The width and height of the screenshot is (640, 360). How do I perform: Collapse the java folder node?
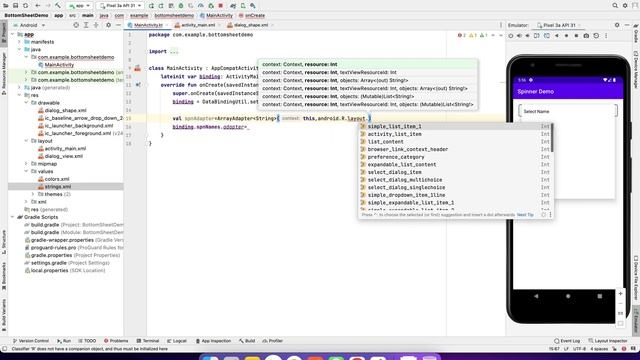(19, 49)
